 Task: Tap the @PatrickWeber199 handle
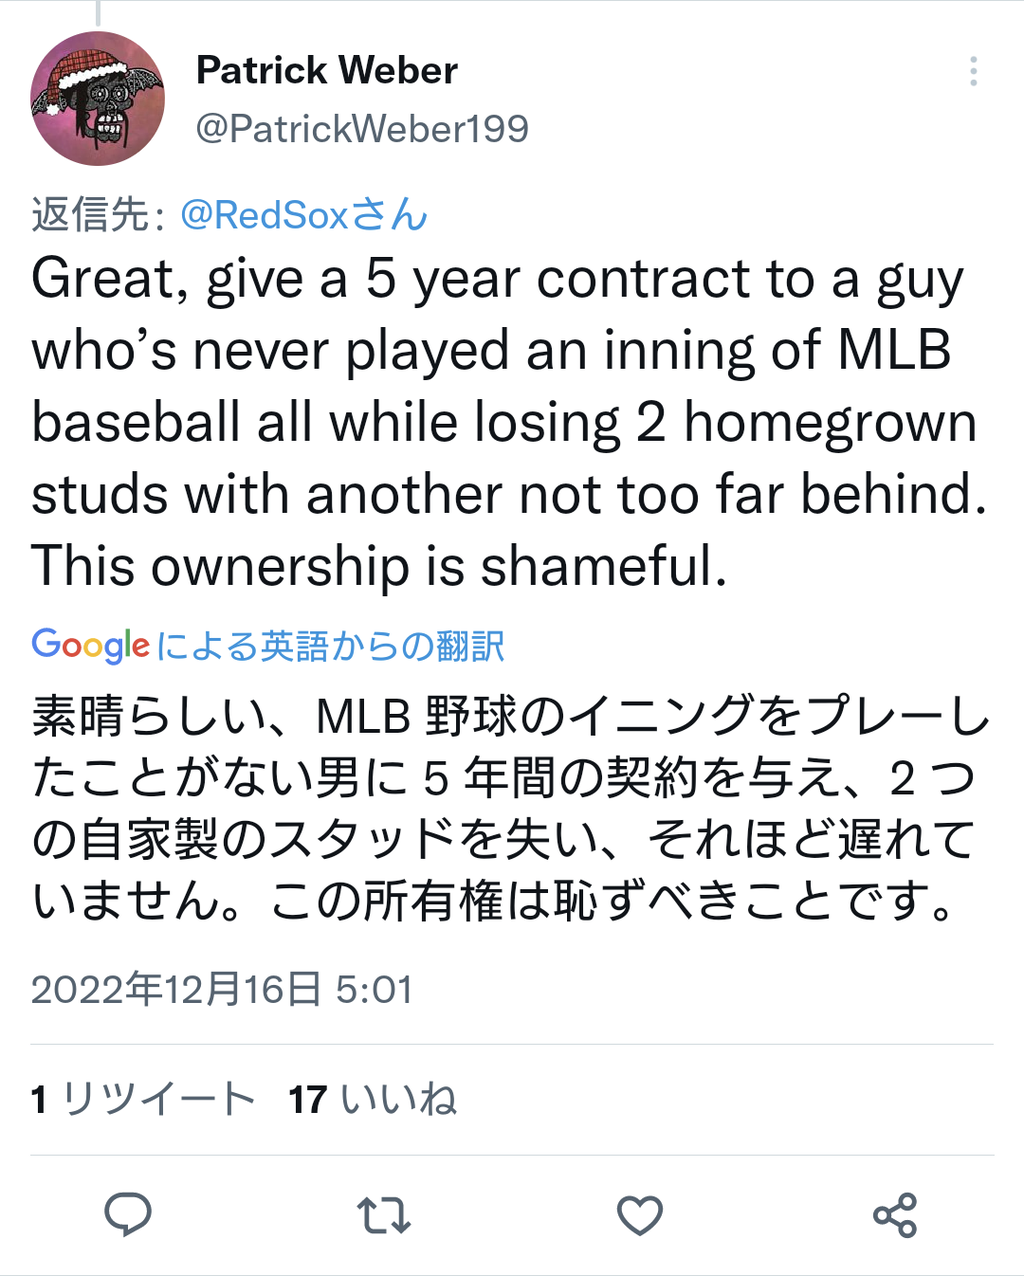(362, 128)
